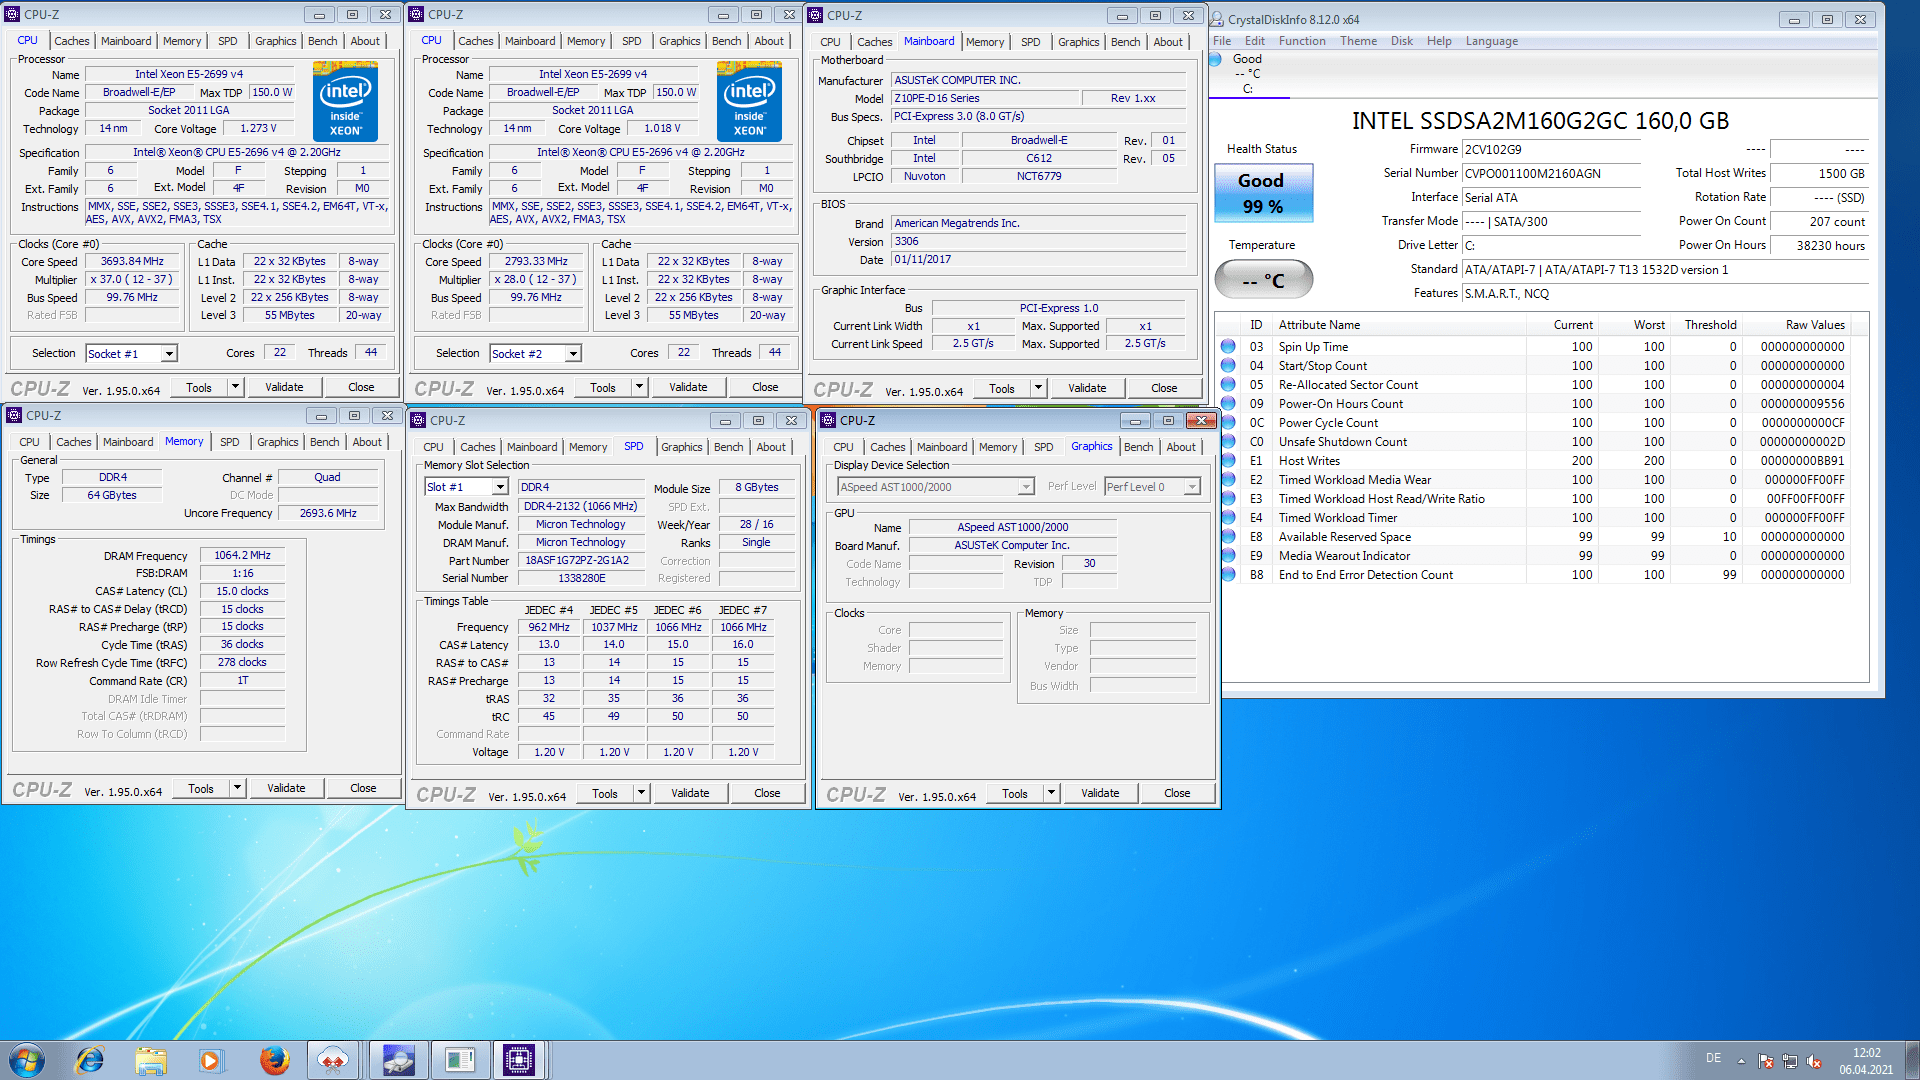The image size is (1920, 1080).
Task: Click the Good 99 % health status button
Action: (1262, 192)
